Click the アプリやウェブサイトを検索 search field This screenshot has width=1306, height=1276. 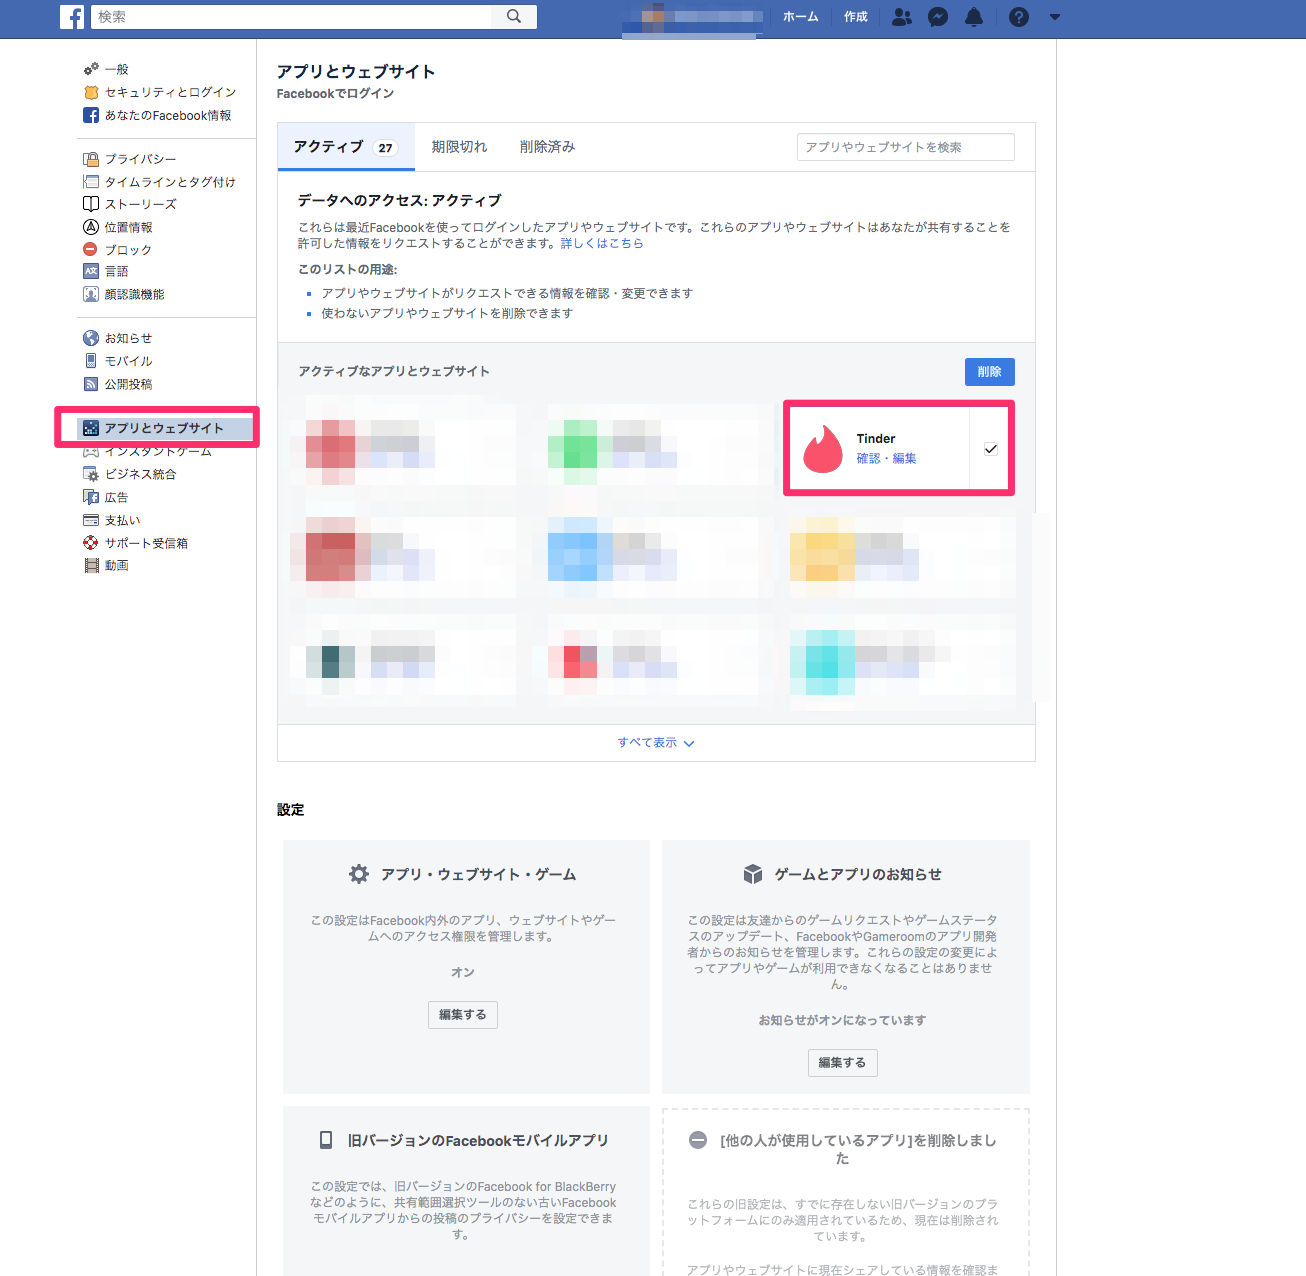coord(905,147)
